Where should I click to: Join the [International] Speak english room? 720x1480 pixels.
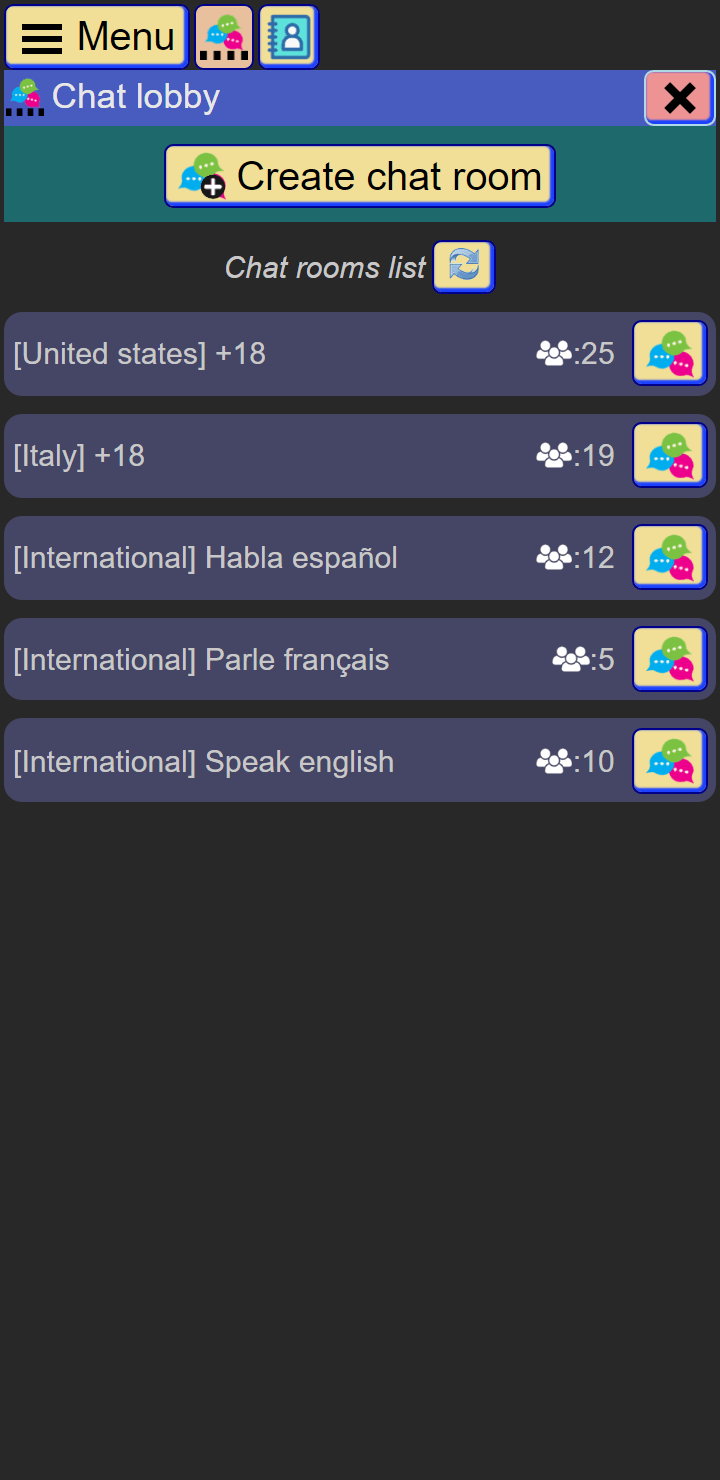pos(669,761)
